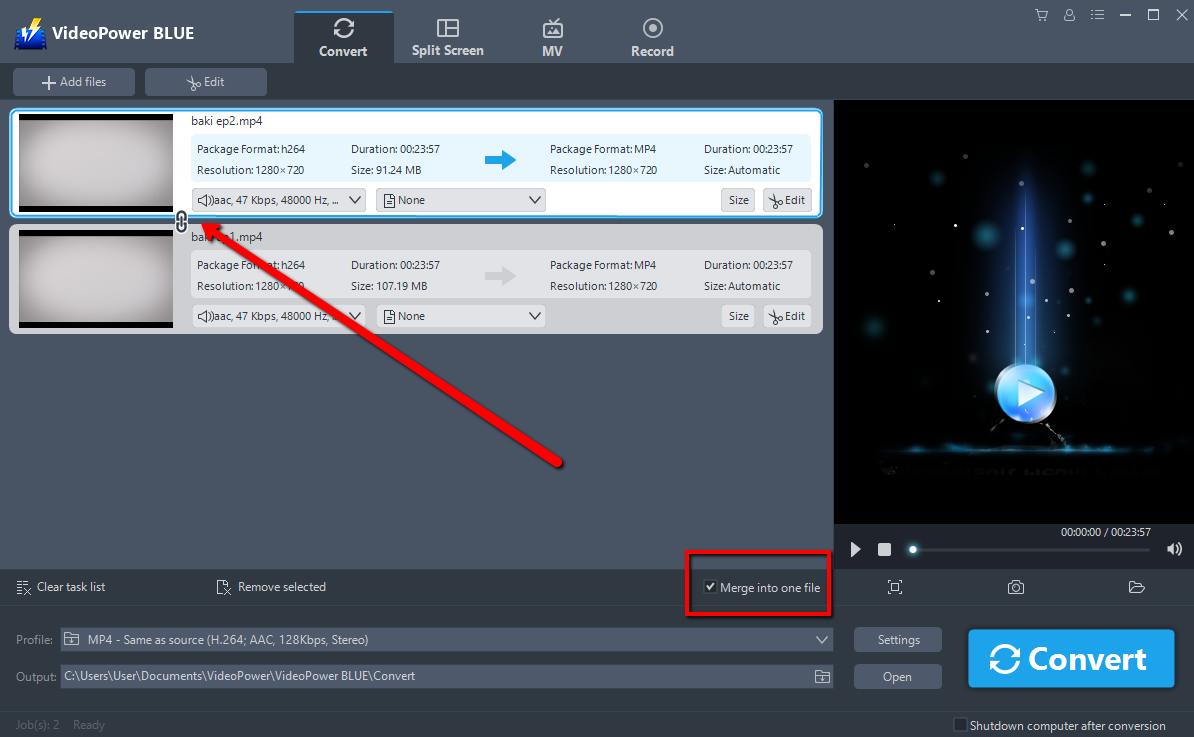
Task: Open the output folder icon beside the camera
Action: pyautogui.click(x=1136, y=587)
